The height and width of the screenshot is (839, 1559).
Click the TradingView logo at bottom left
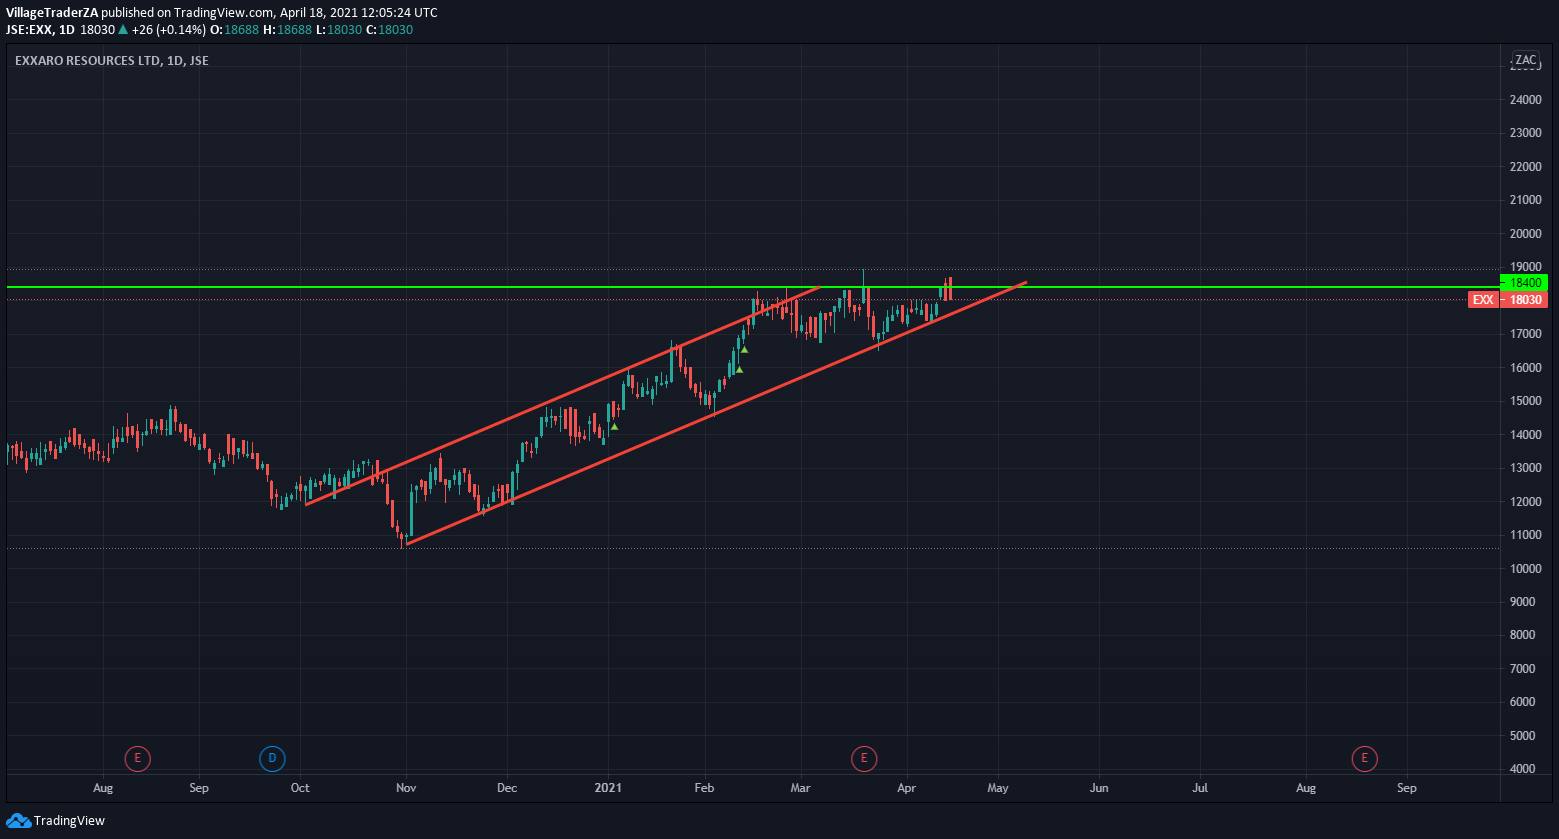(x=55, y=821)
